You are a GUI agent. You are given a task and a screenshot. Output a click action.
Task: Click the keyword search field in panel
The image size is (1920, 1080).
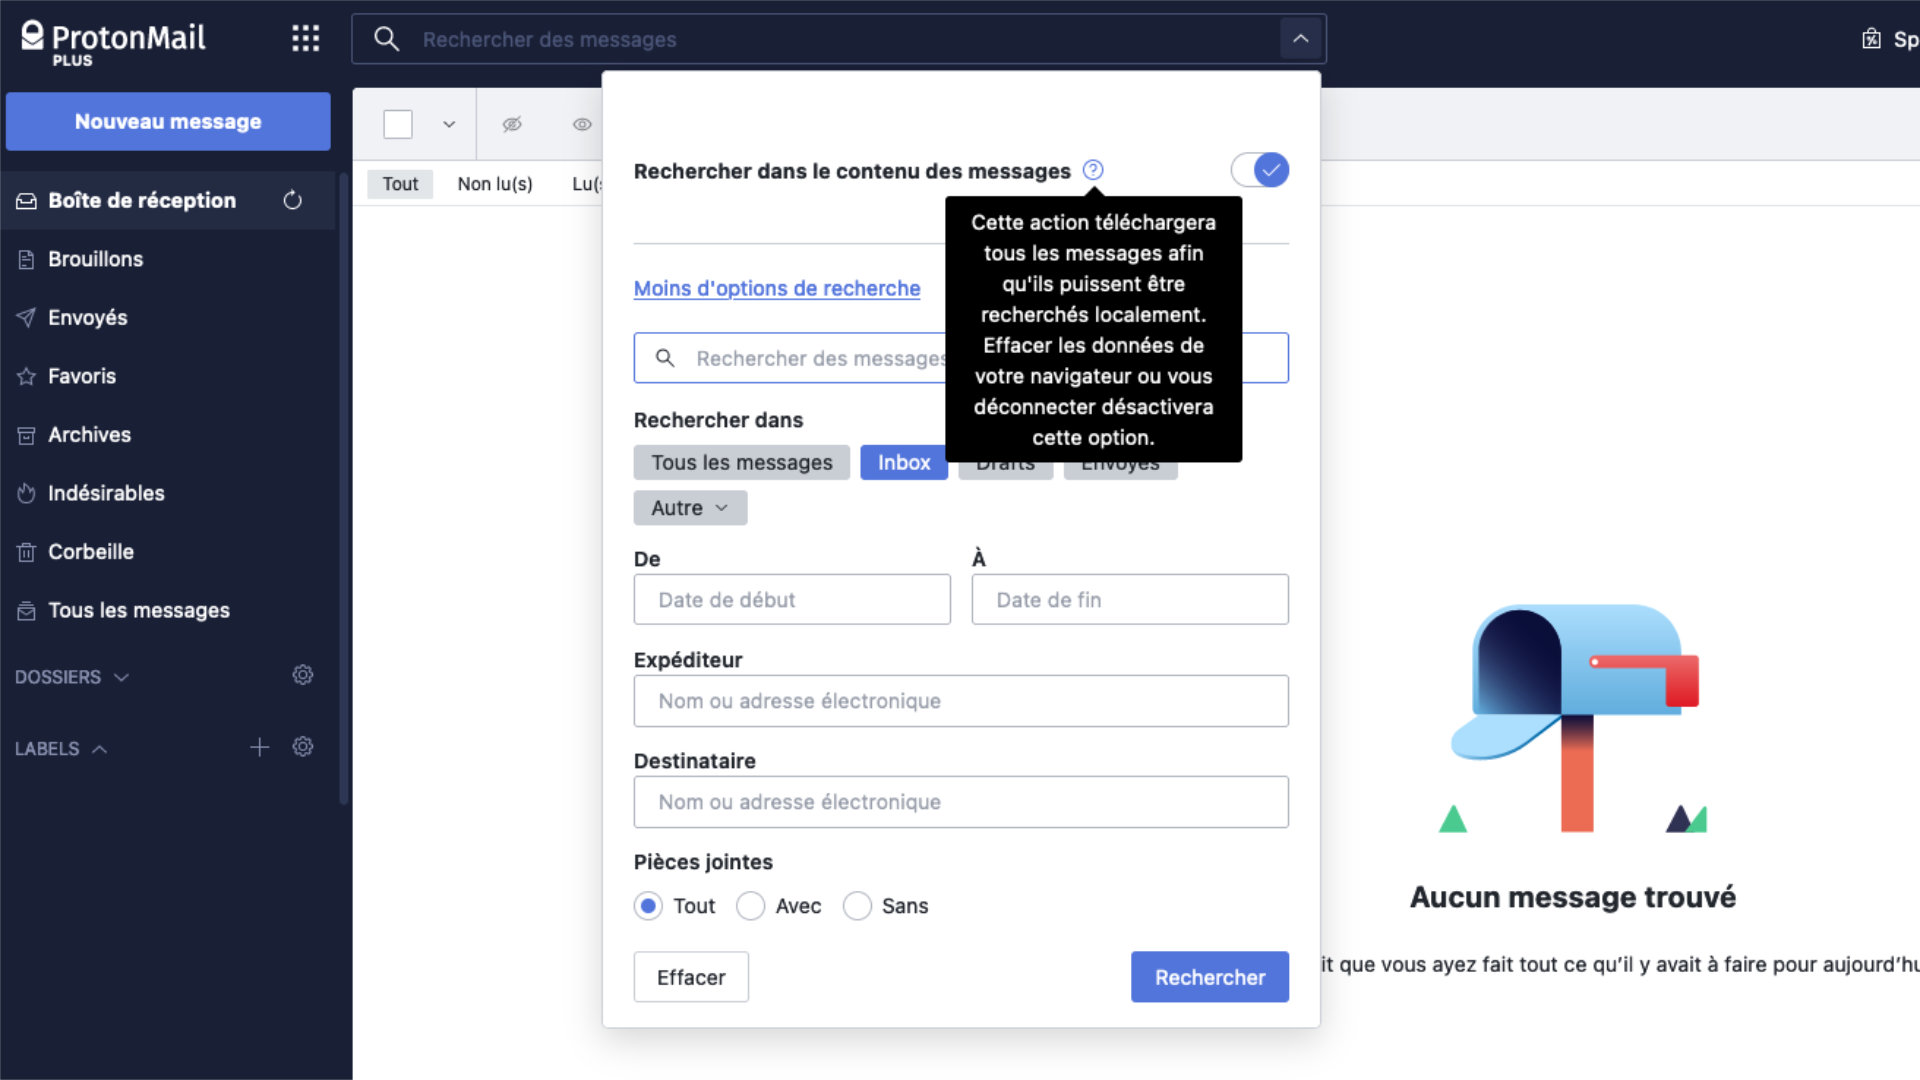961,358
